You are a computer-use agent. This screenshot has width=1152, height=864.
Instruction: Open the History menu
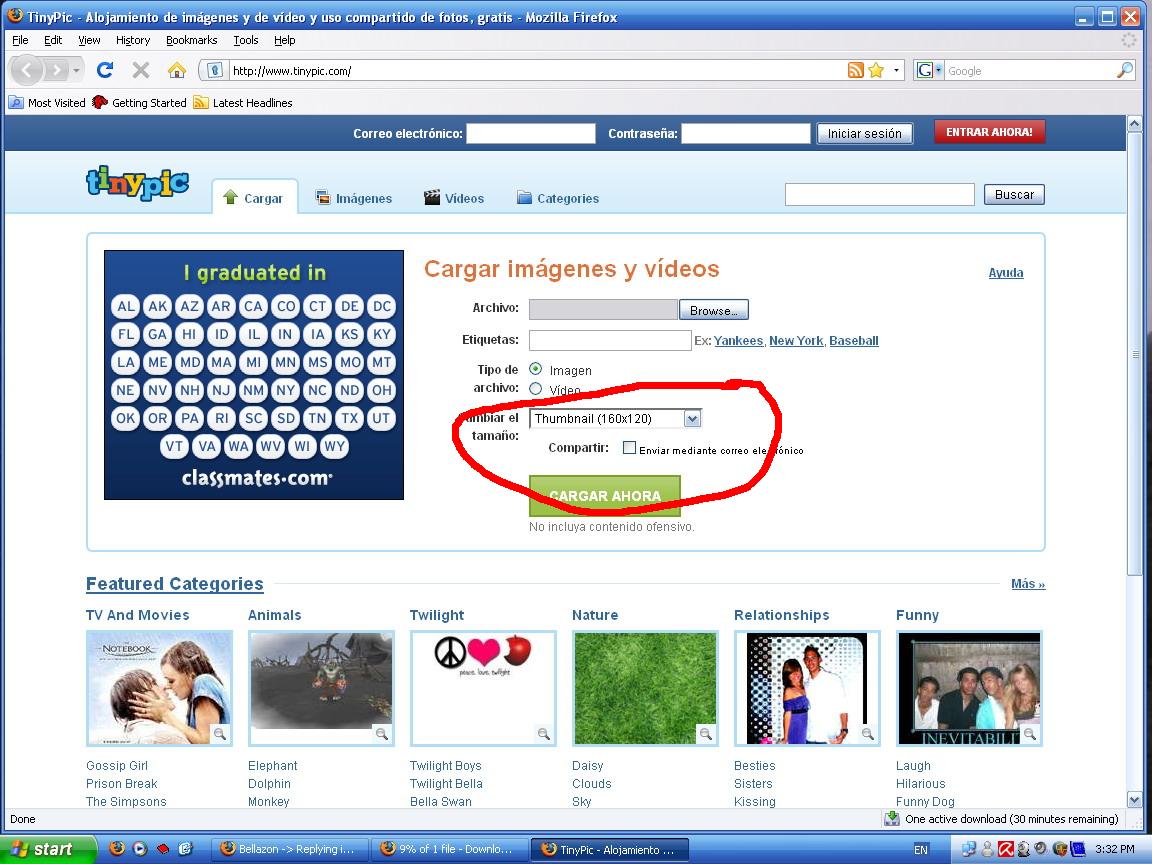[x=133, y=40]
